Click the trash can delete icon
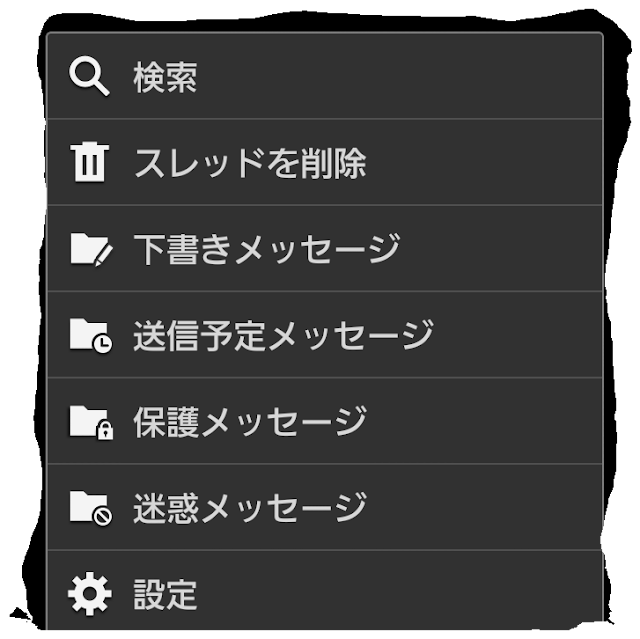The width and height of the screenshot is (640, 639). point(89,162)
